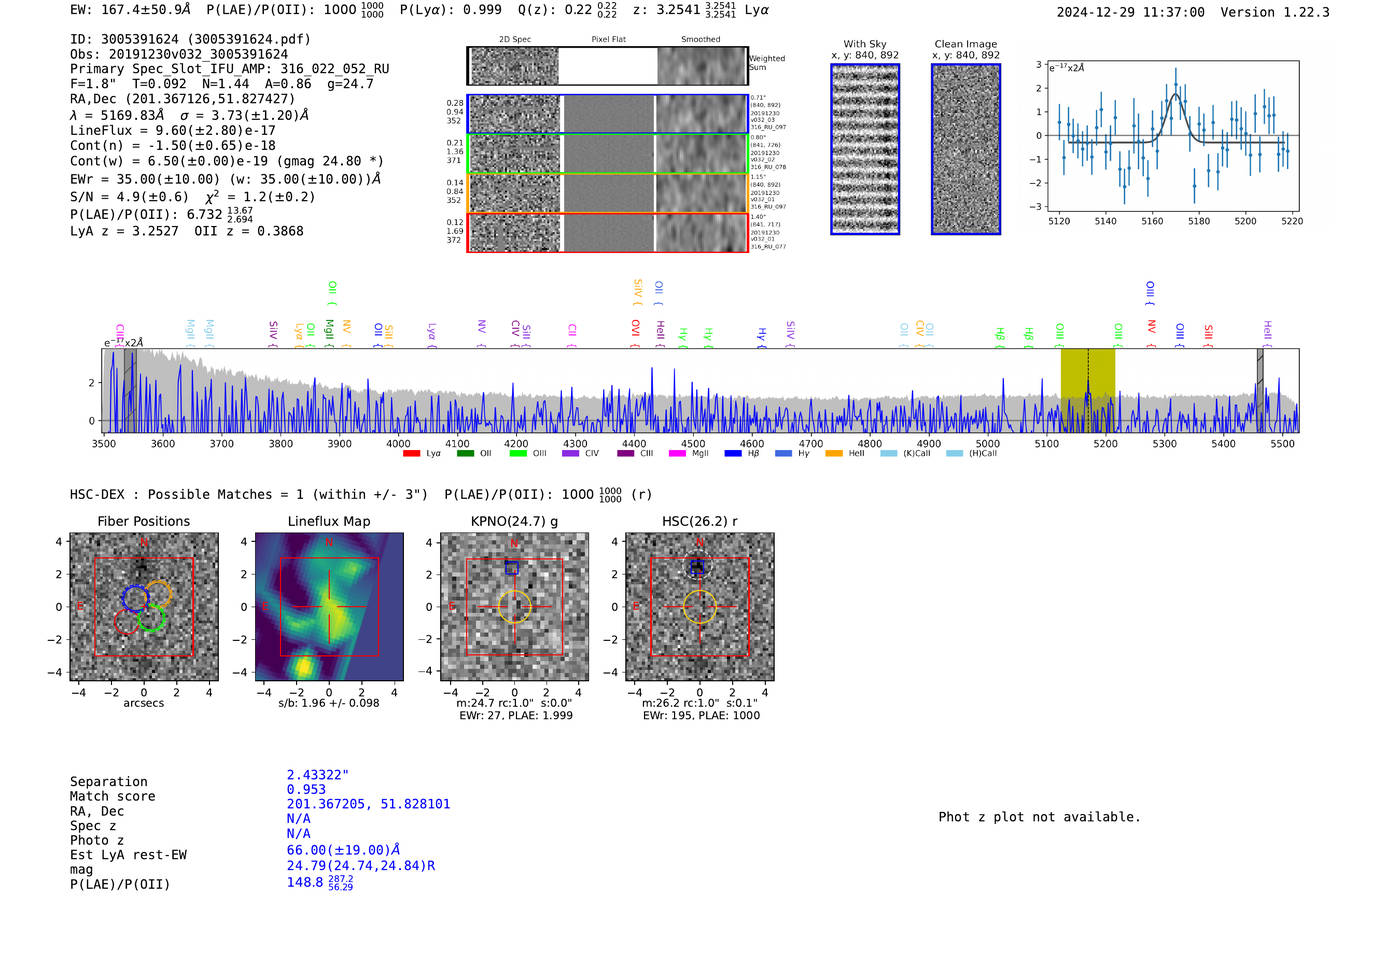Click the HeII orange legend swatch
Image resolution: width=1400 pixels, height=953 pixels.
(834, 453)
